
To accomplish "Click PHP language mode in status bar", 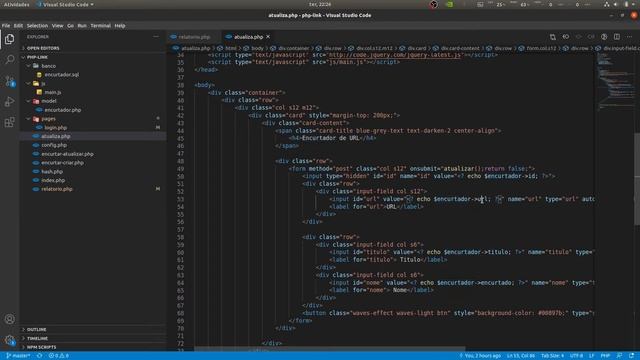I will coord(605,356).
